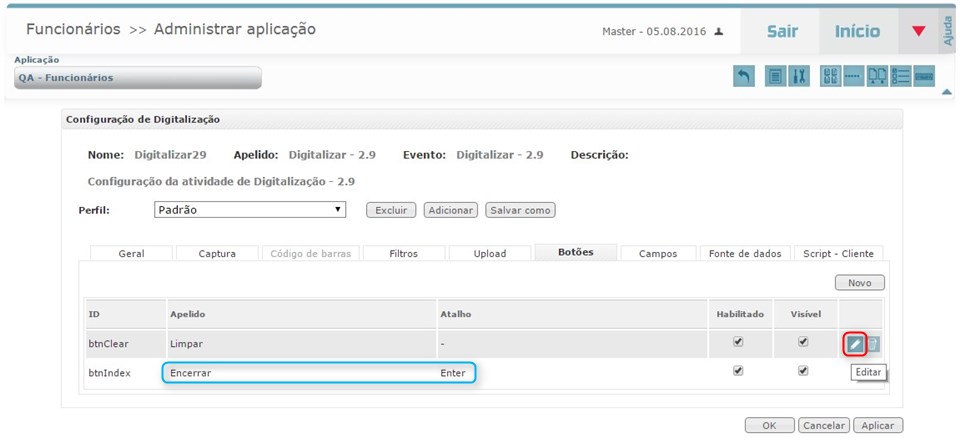Viewport: 960px width, 443px height.
Task: Click the Início button
Action: pos(857,31)
